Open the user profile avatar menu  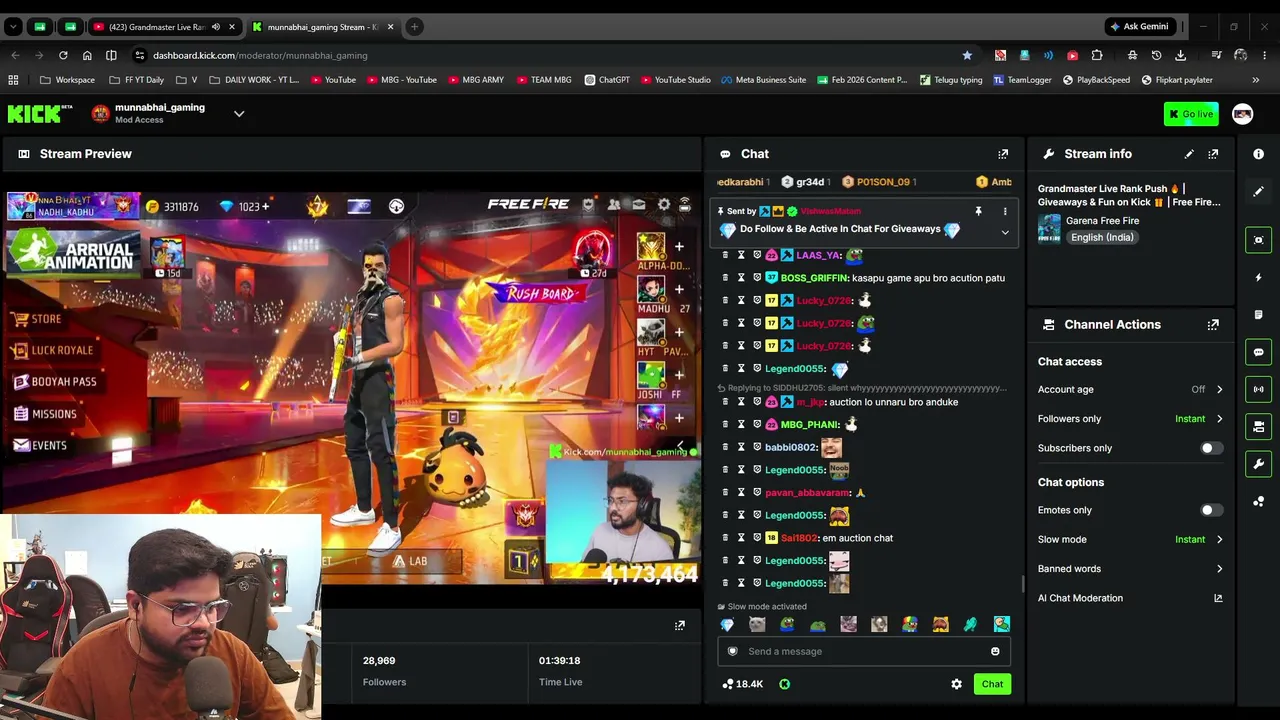coord(1243,114)
